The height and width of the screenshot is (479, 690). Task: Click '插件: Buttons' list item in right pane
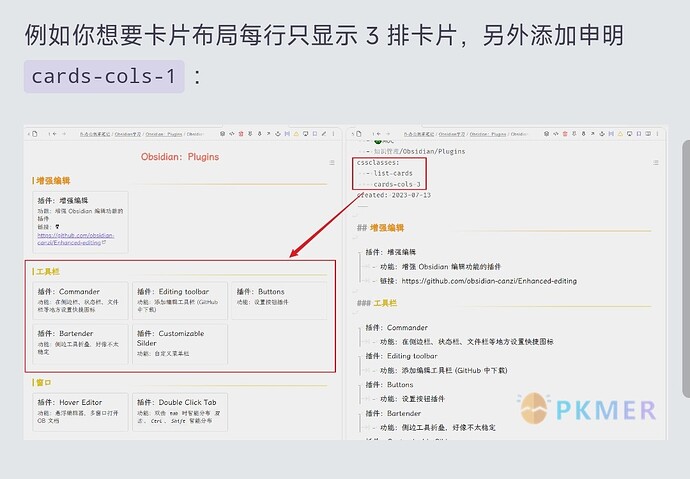click(389, 384)
